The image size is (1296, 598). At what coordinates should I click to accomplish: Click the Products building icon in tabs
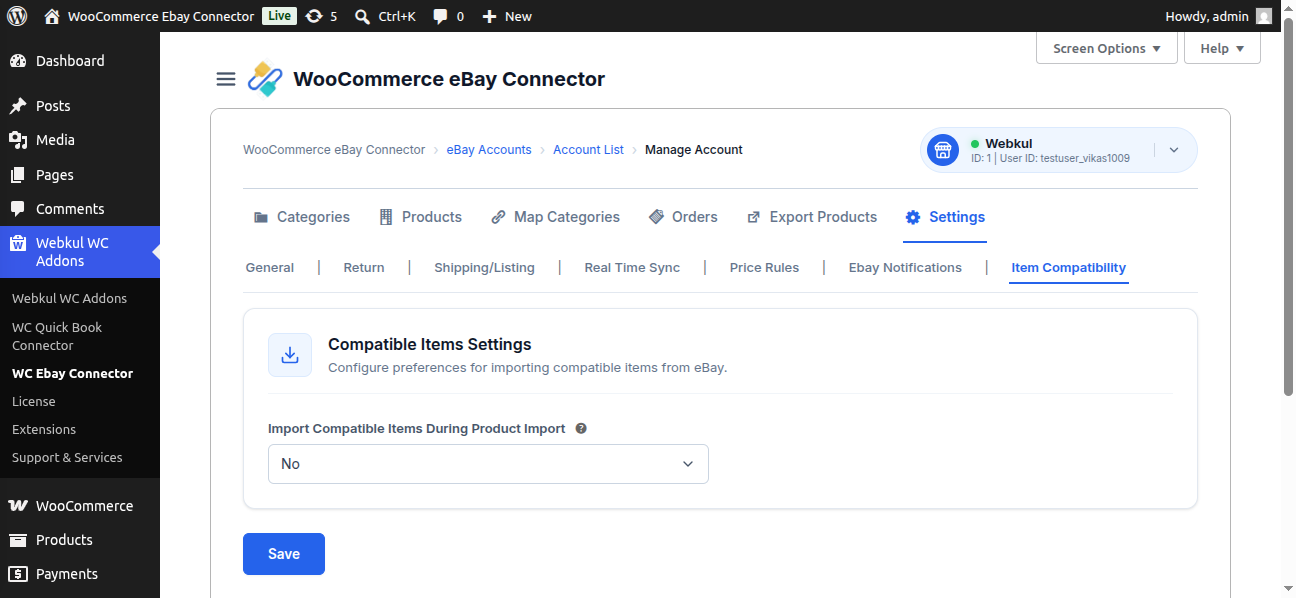[x=386, y=217]
